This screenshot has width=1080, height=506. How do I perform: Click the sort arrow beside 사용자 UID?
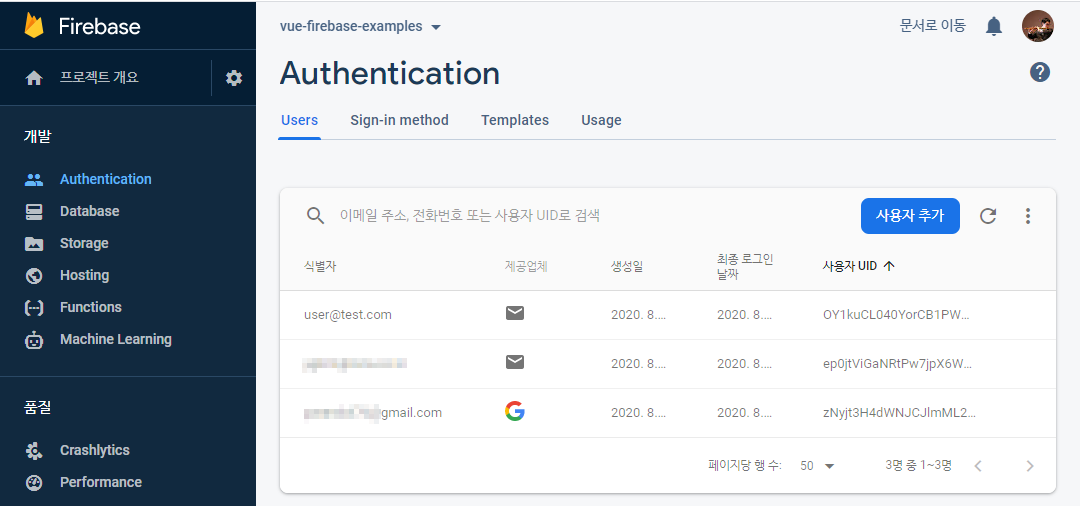889,266
